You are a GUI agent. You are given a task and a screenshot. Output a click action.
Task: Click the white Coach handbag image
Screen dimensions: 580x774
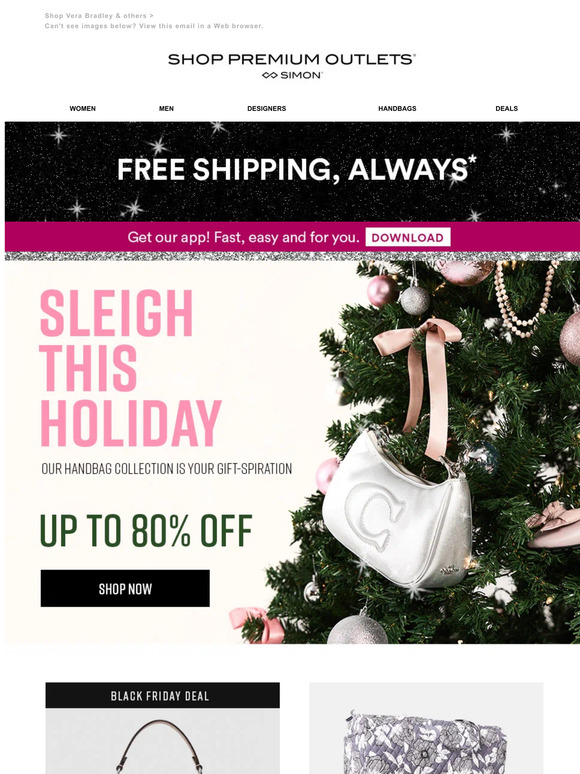point(398,508)
